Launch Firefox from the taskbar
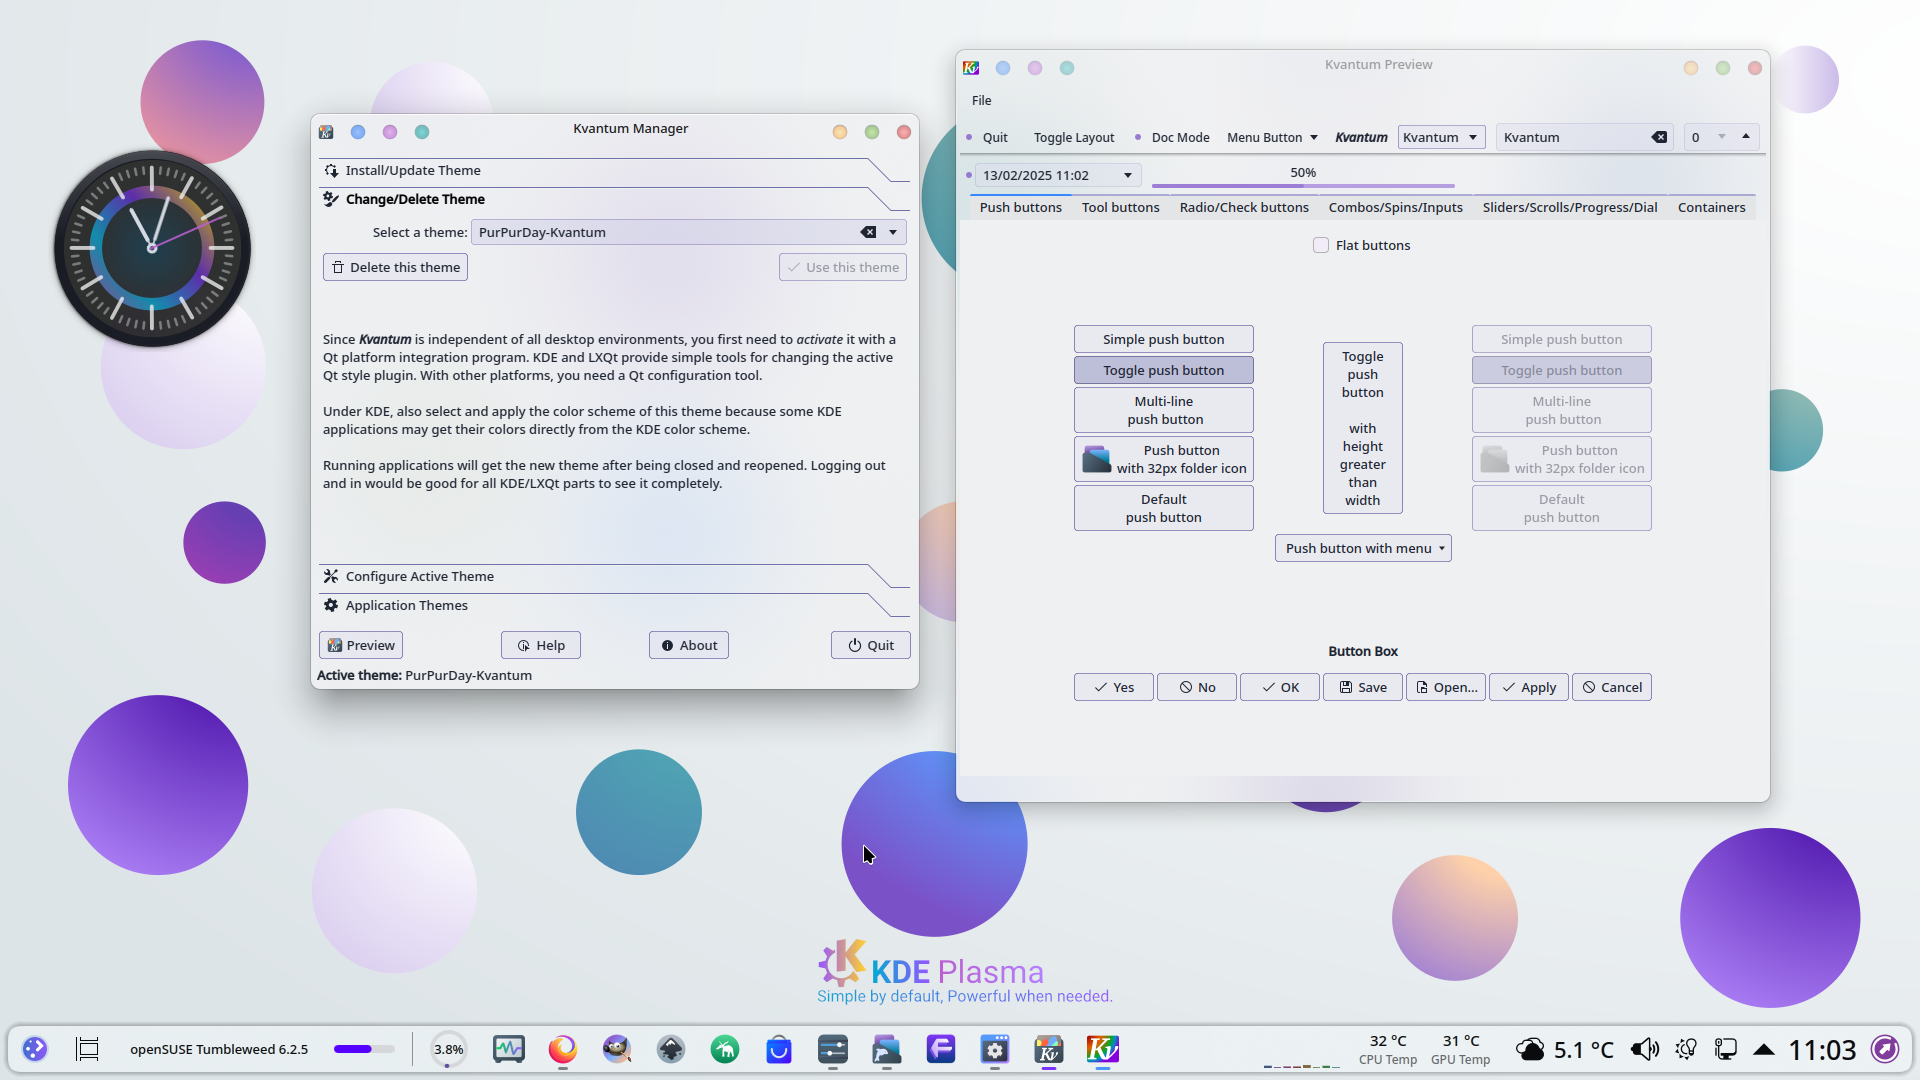The width and height of the screenshot is (1920, 1080). [x=563, y=1049]
